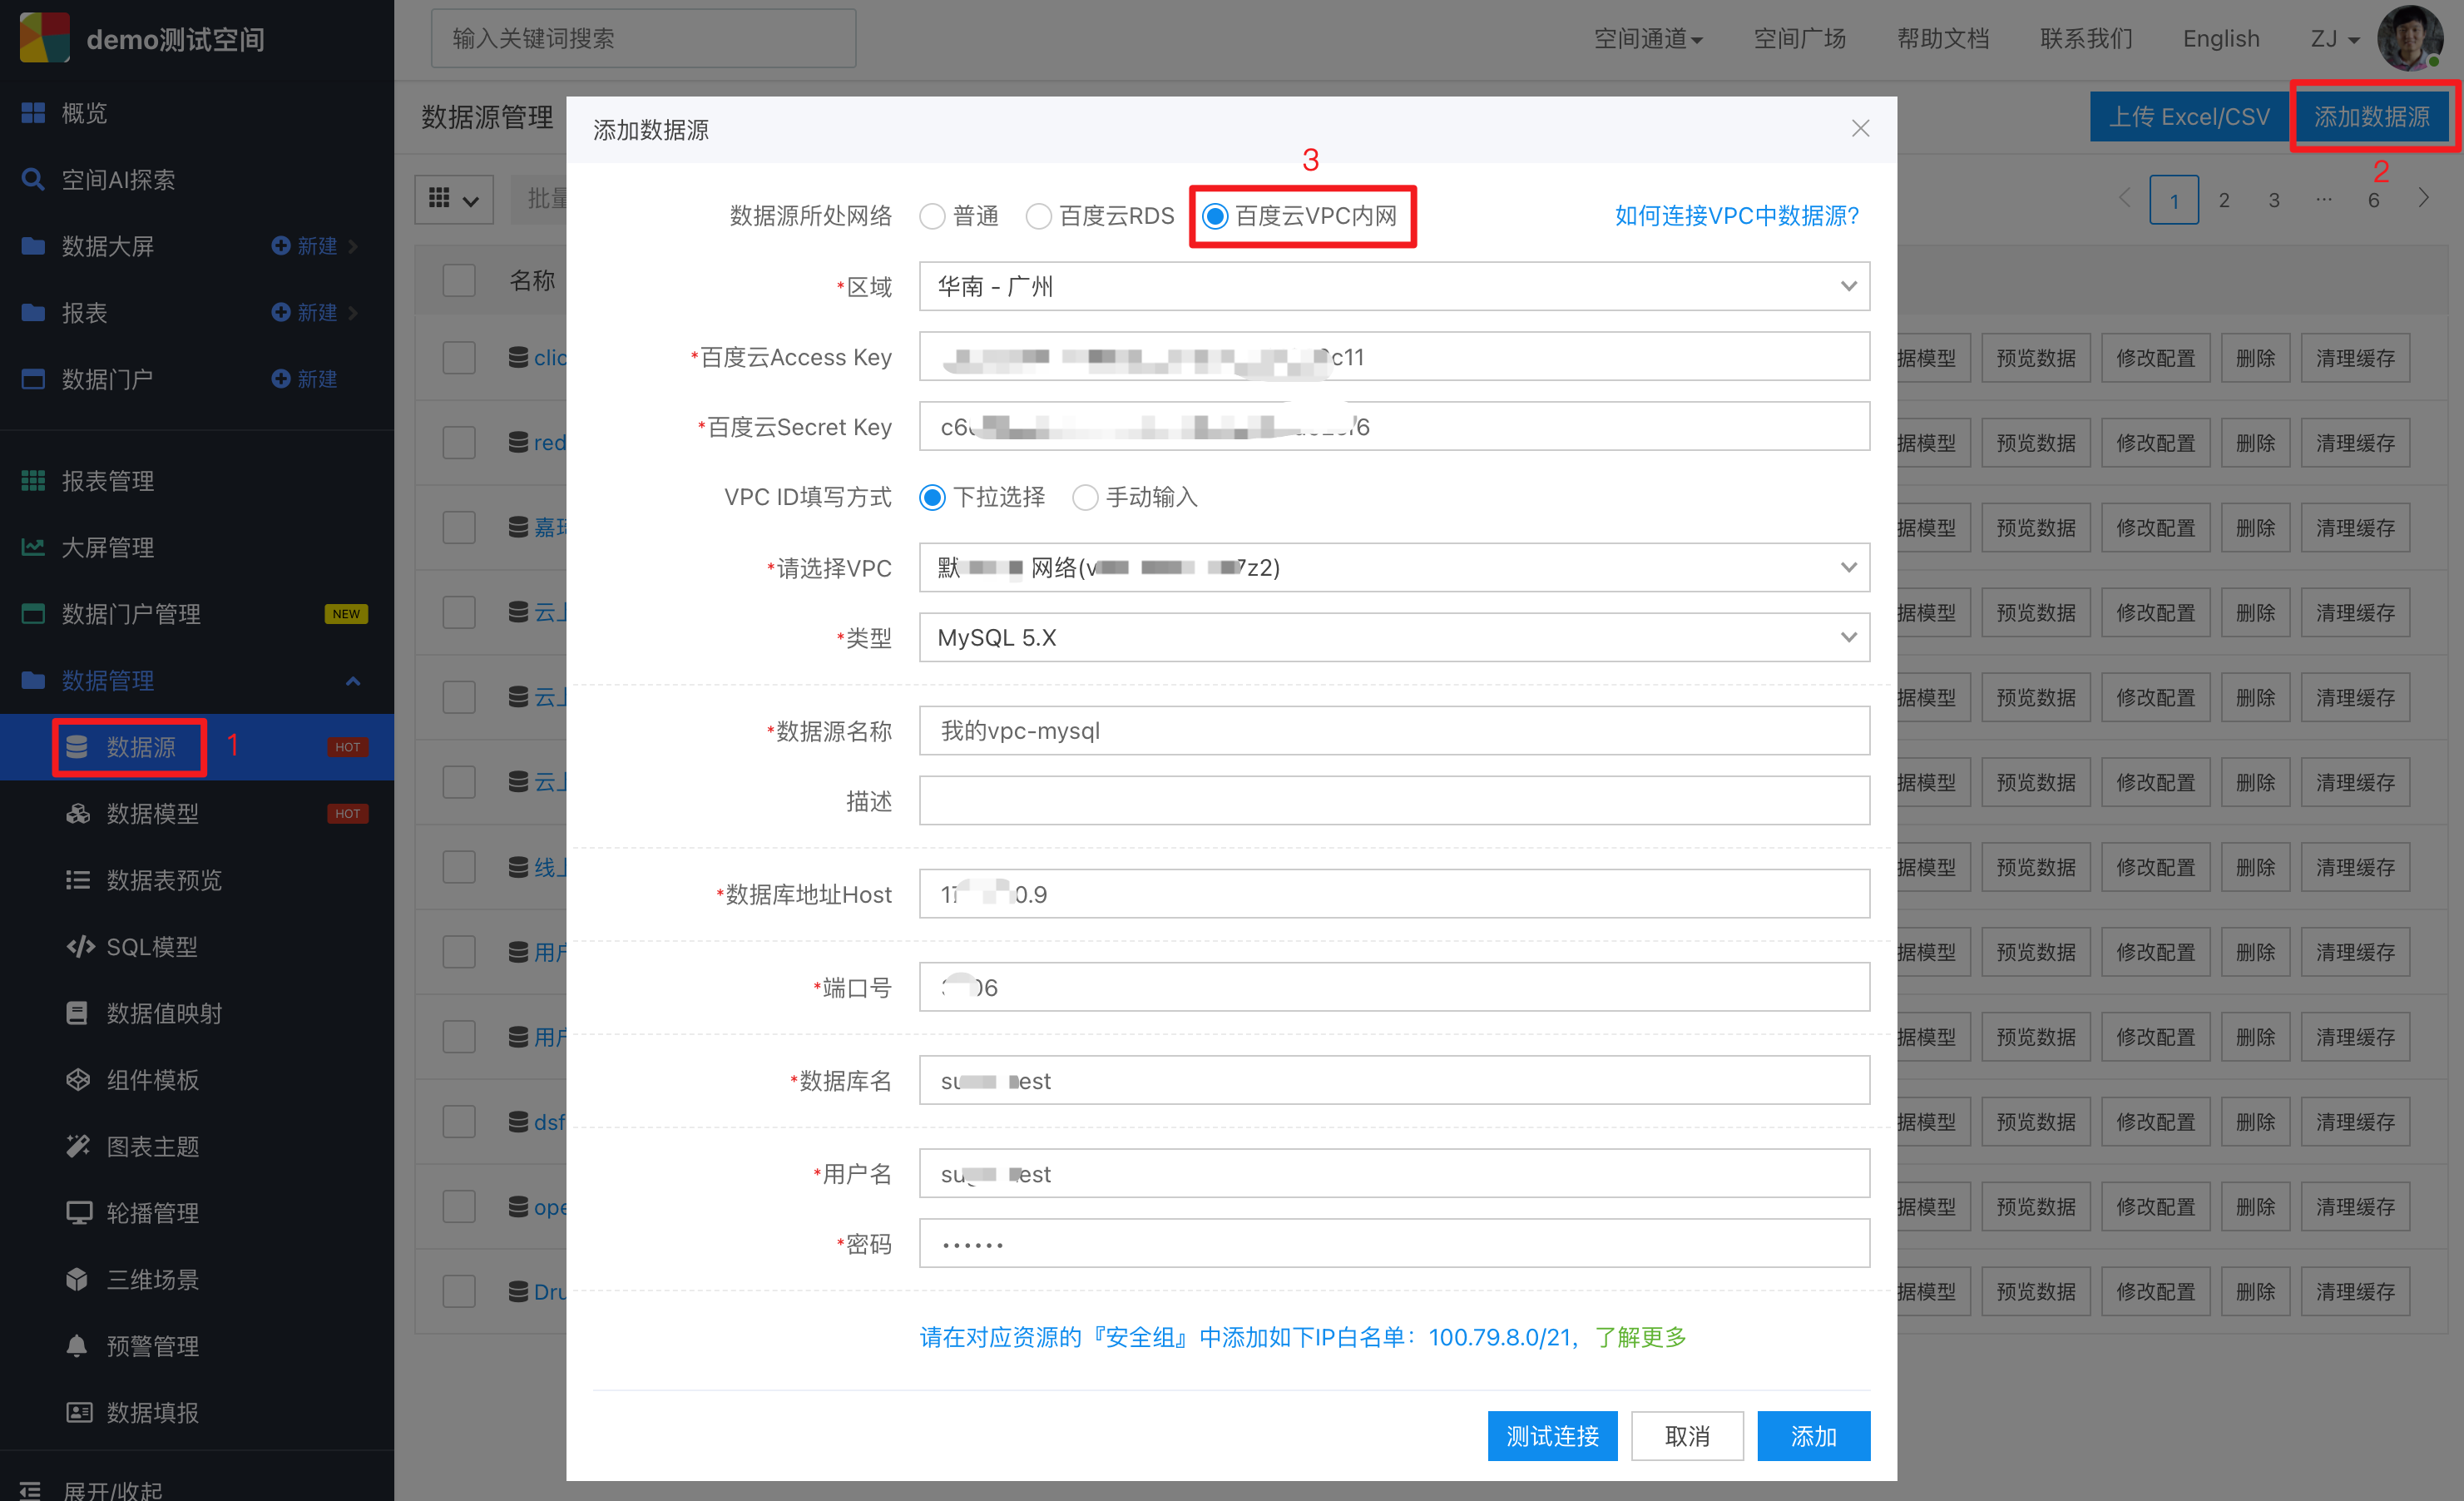Go to next page with right arrow
Image resolution: width=2464 pixels, height=1501 pixels.
[2424, 198]
